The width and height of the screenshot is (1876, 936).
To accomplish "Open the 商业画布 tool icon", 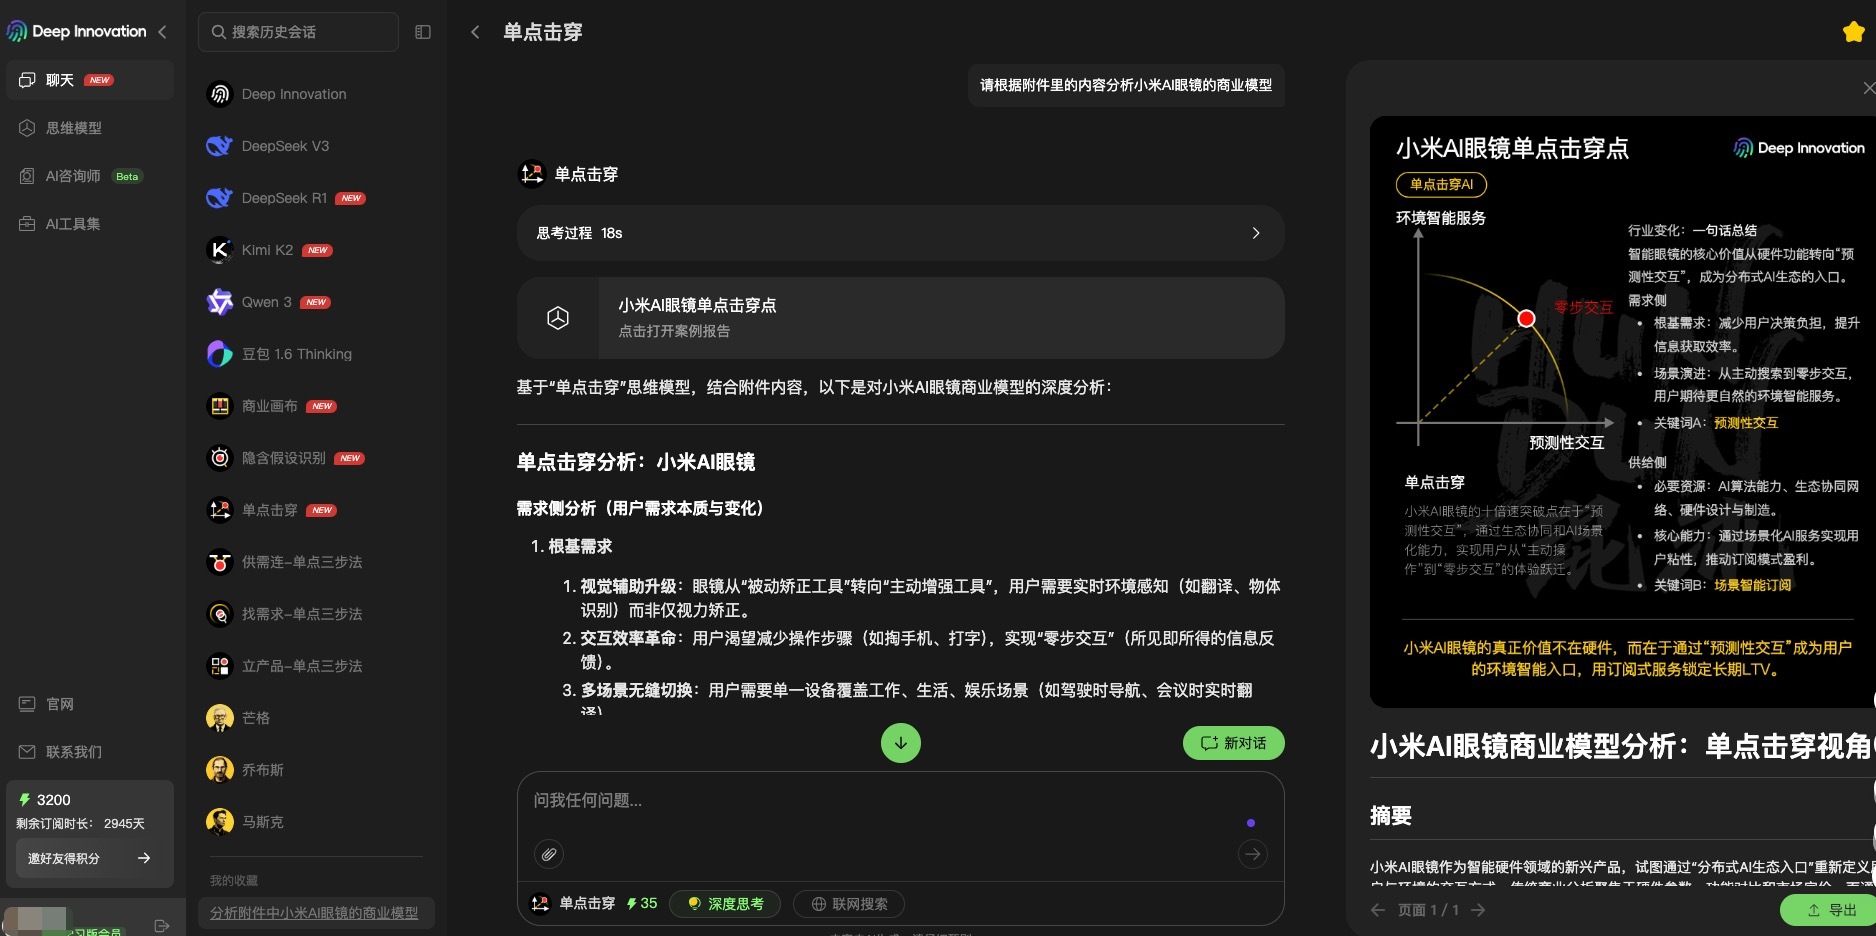I will tap(220, 406).
